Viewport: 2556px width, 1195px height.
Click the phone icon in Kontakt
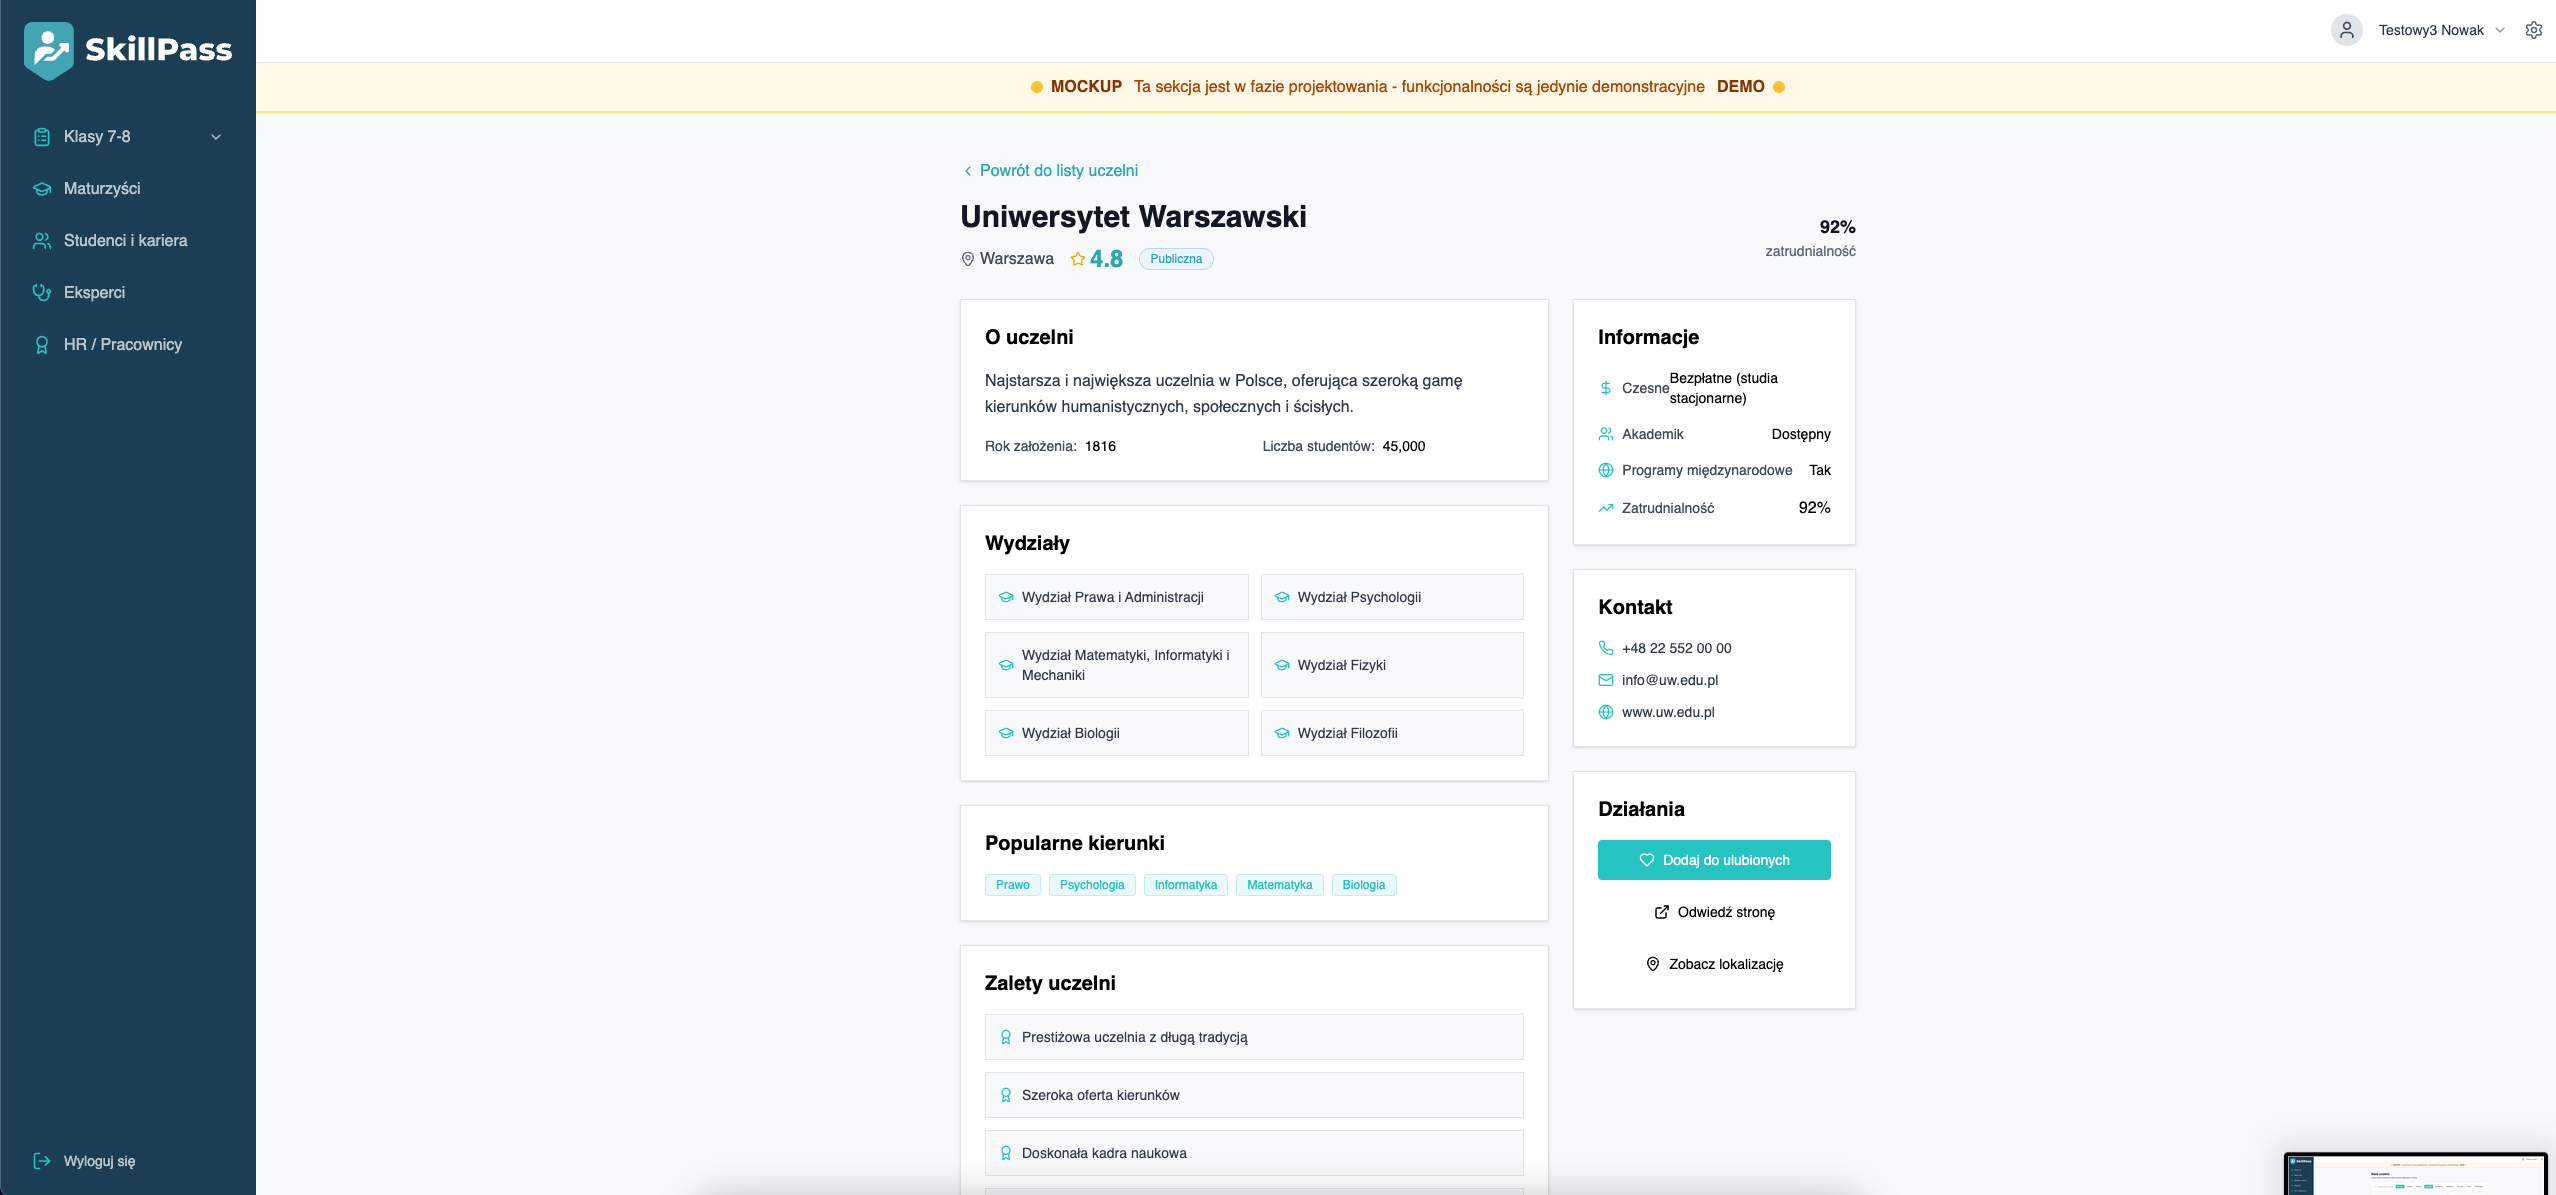[x=1606, y=648]
